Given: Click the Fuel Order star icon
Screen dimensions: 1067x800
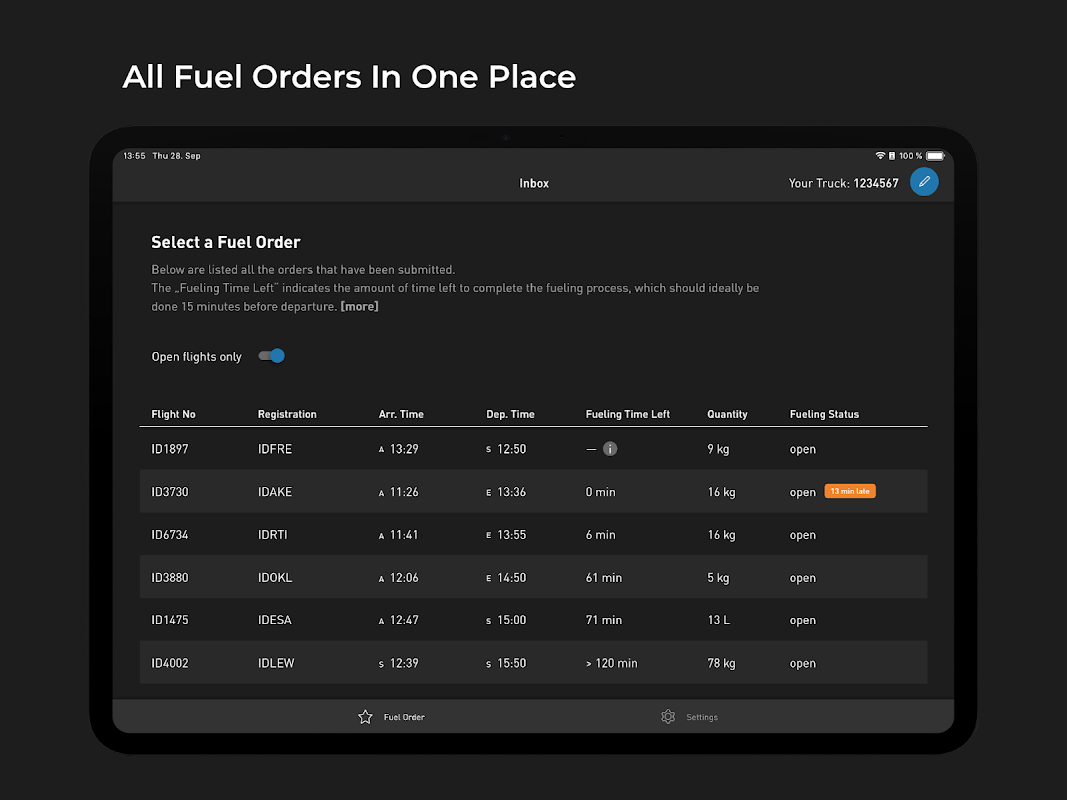Looking at the screenshot, I should 365,717.
